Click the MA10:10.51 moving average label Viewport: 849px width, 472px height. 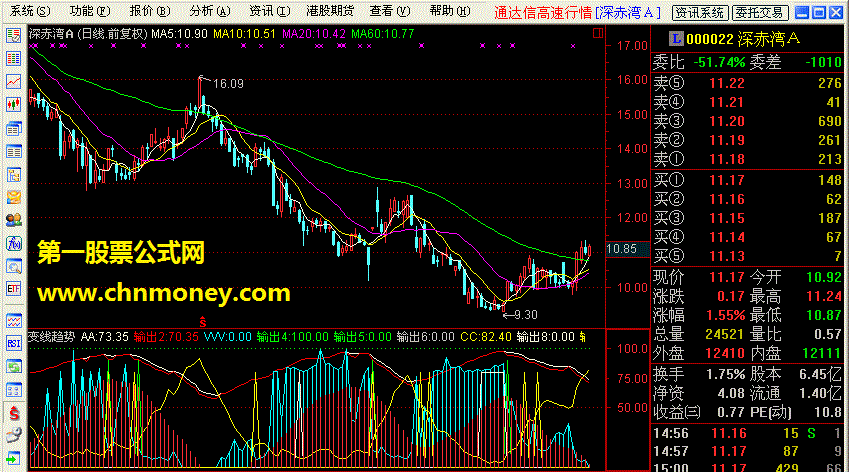pos(244,34)
